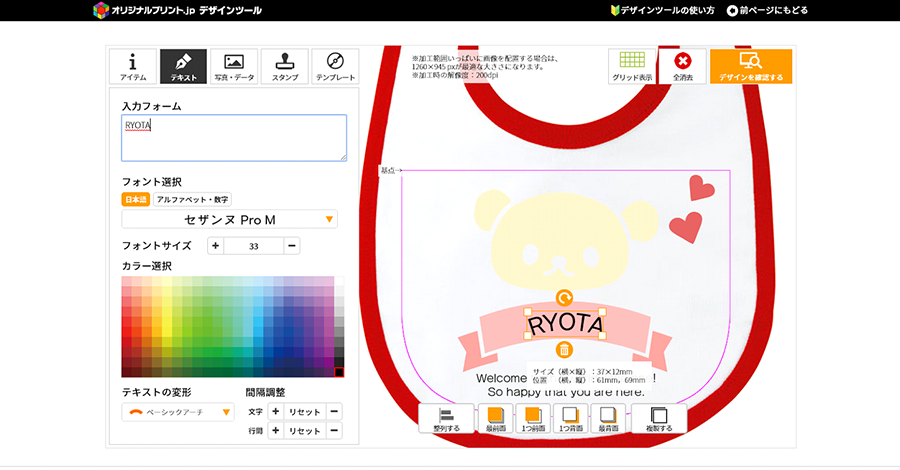Toggle grid display with グリッド表示
The width and height of the screenshot is (900, 470).
[632, 67]
